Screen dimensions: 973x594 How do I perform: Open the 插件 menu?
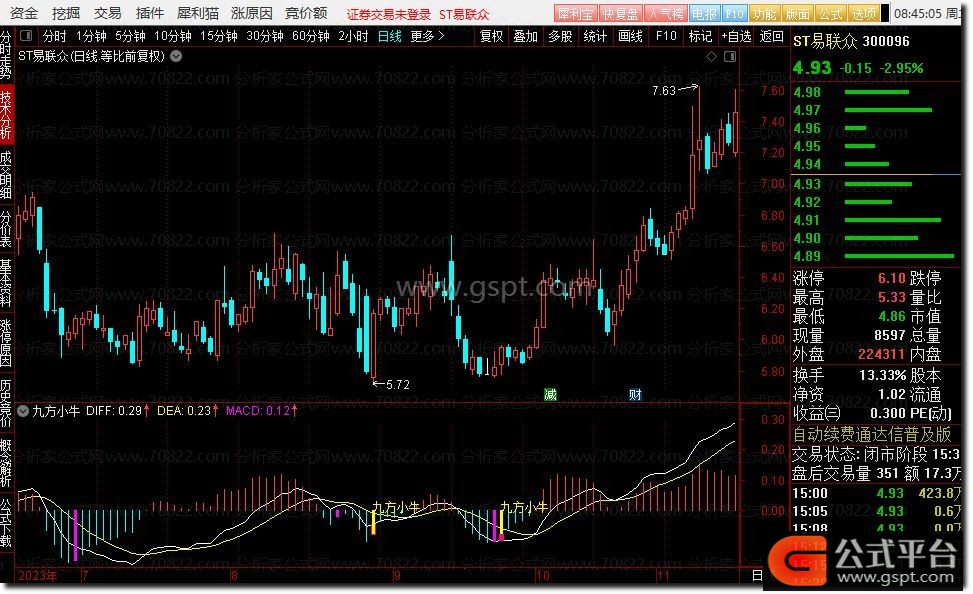tap(149, 13)
